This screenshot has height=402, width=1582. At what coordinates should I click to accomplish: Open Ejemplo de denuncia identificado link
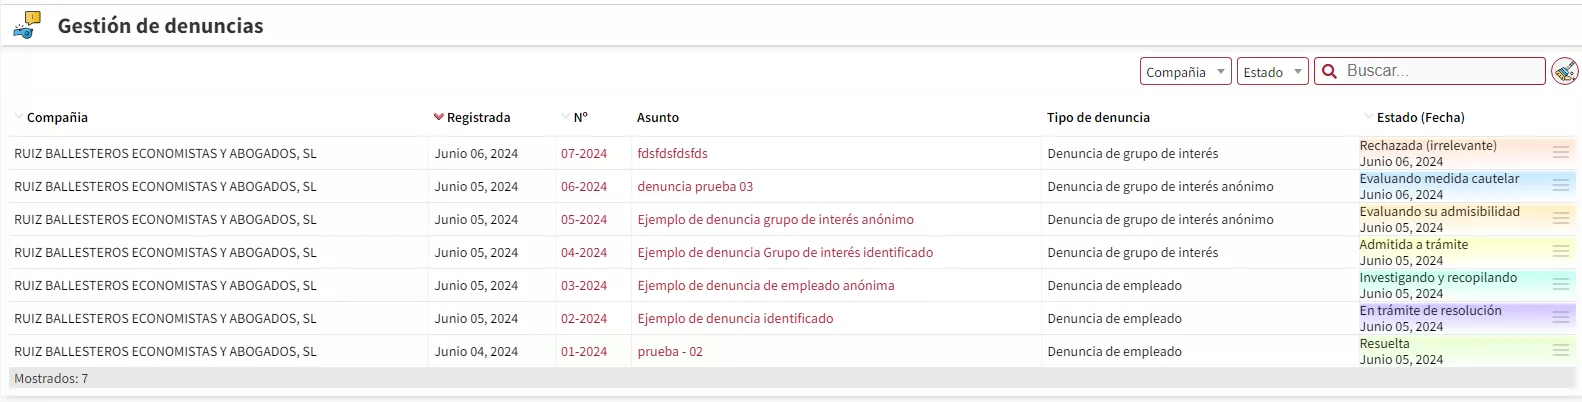[735, 318]
